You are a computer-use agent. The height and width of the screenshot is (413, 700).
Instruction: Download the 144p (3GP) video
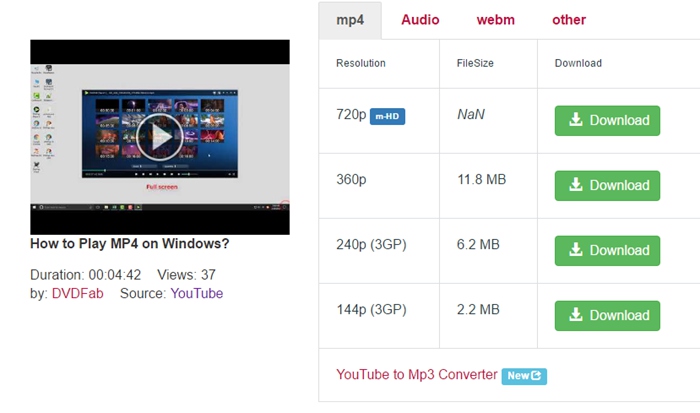(x=607, y=316)
